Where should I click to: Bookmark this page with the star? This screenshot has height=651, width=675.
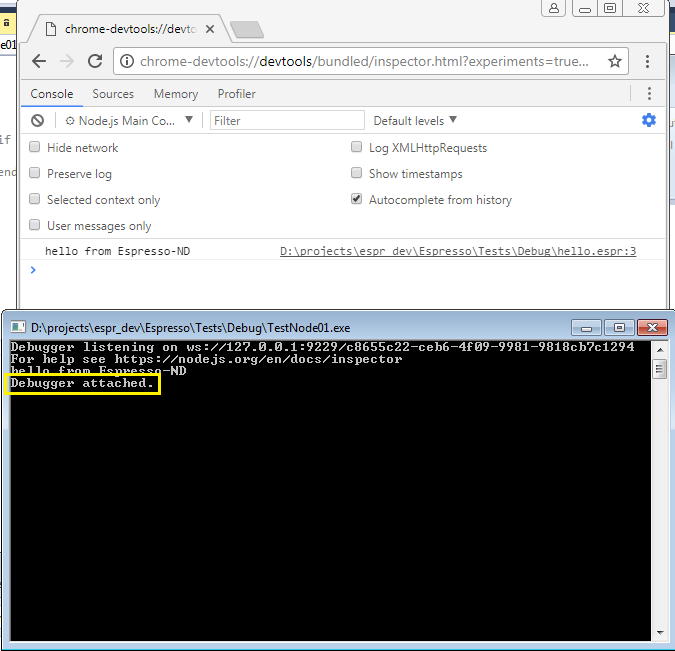click(615, 61)
